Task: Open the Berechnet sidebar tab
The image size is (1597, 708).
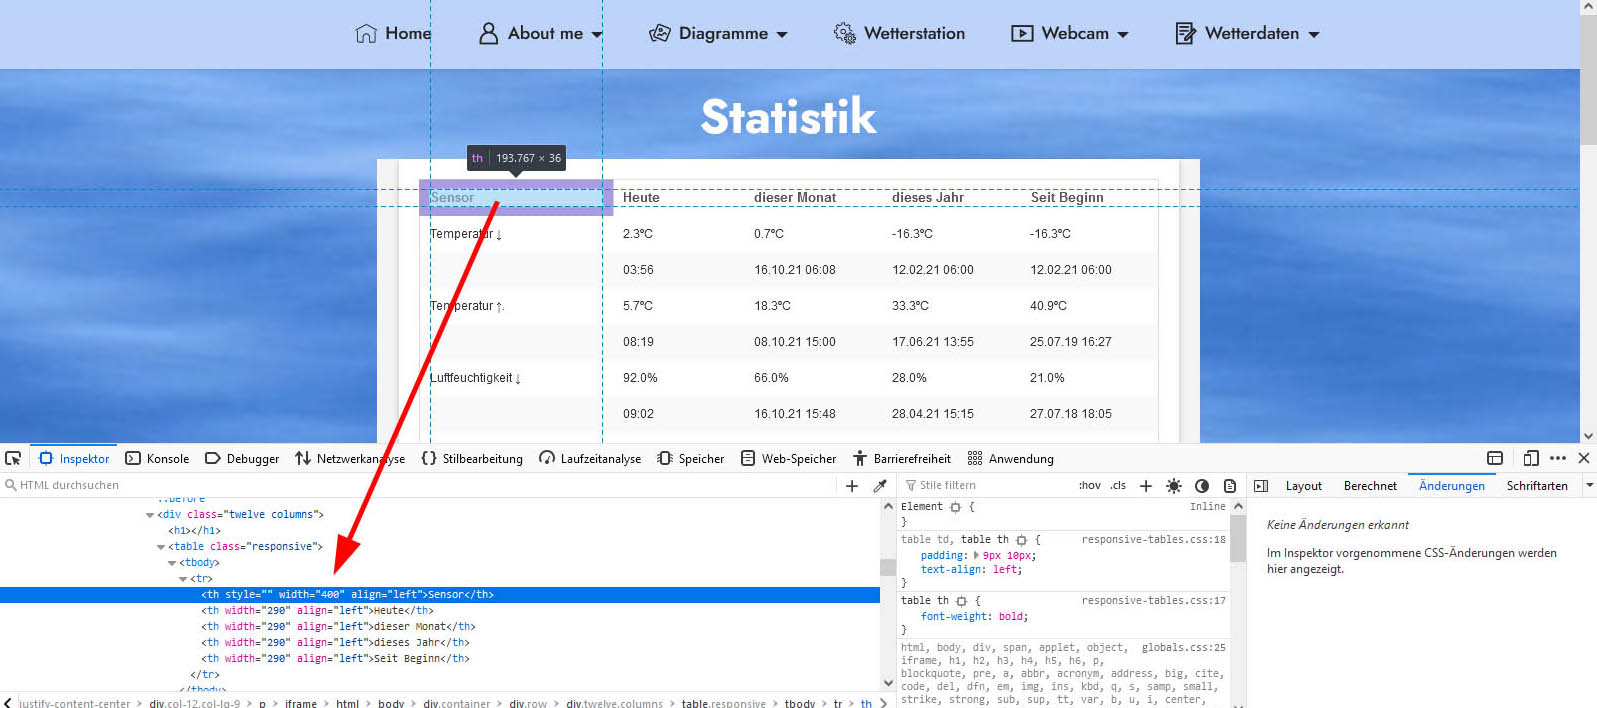Action: pyautogui.click(x=1369, y=486)
